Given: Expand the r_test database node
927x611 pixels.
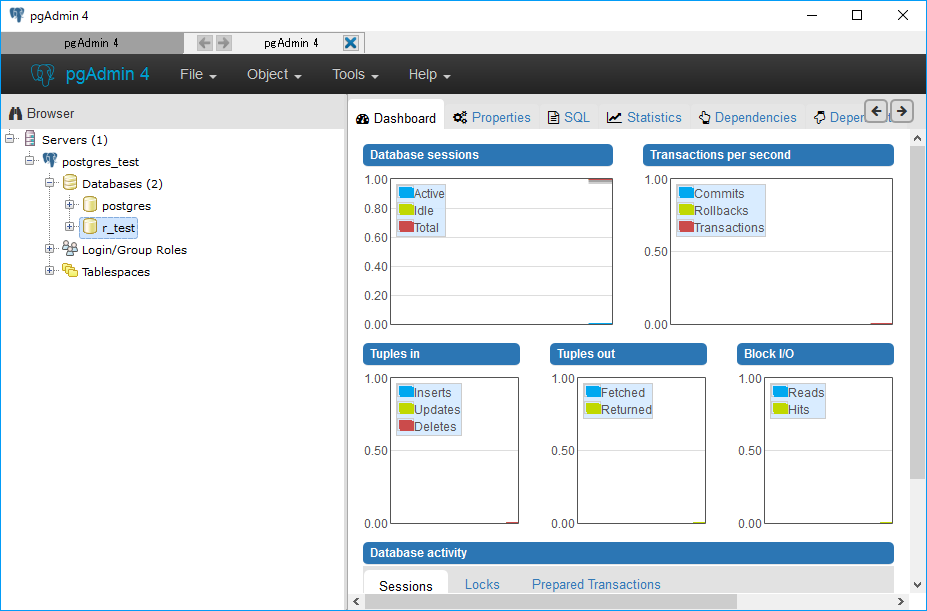Looking at the screenshot, I should click(x=70, y=227).
